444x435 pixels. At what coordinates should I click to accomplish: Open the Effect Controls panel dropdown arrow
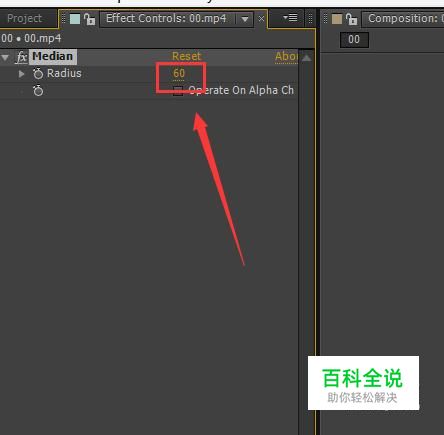point(245,19)
